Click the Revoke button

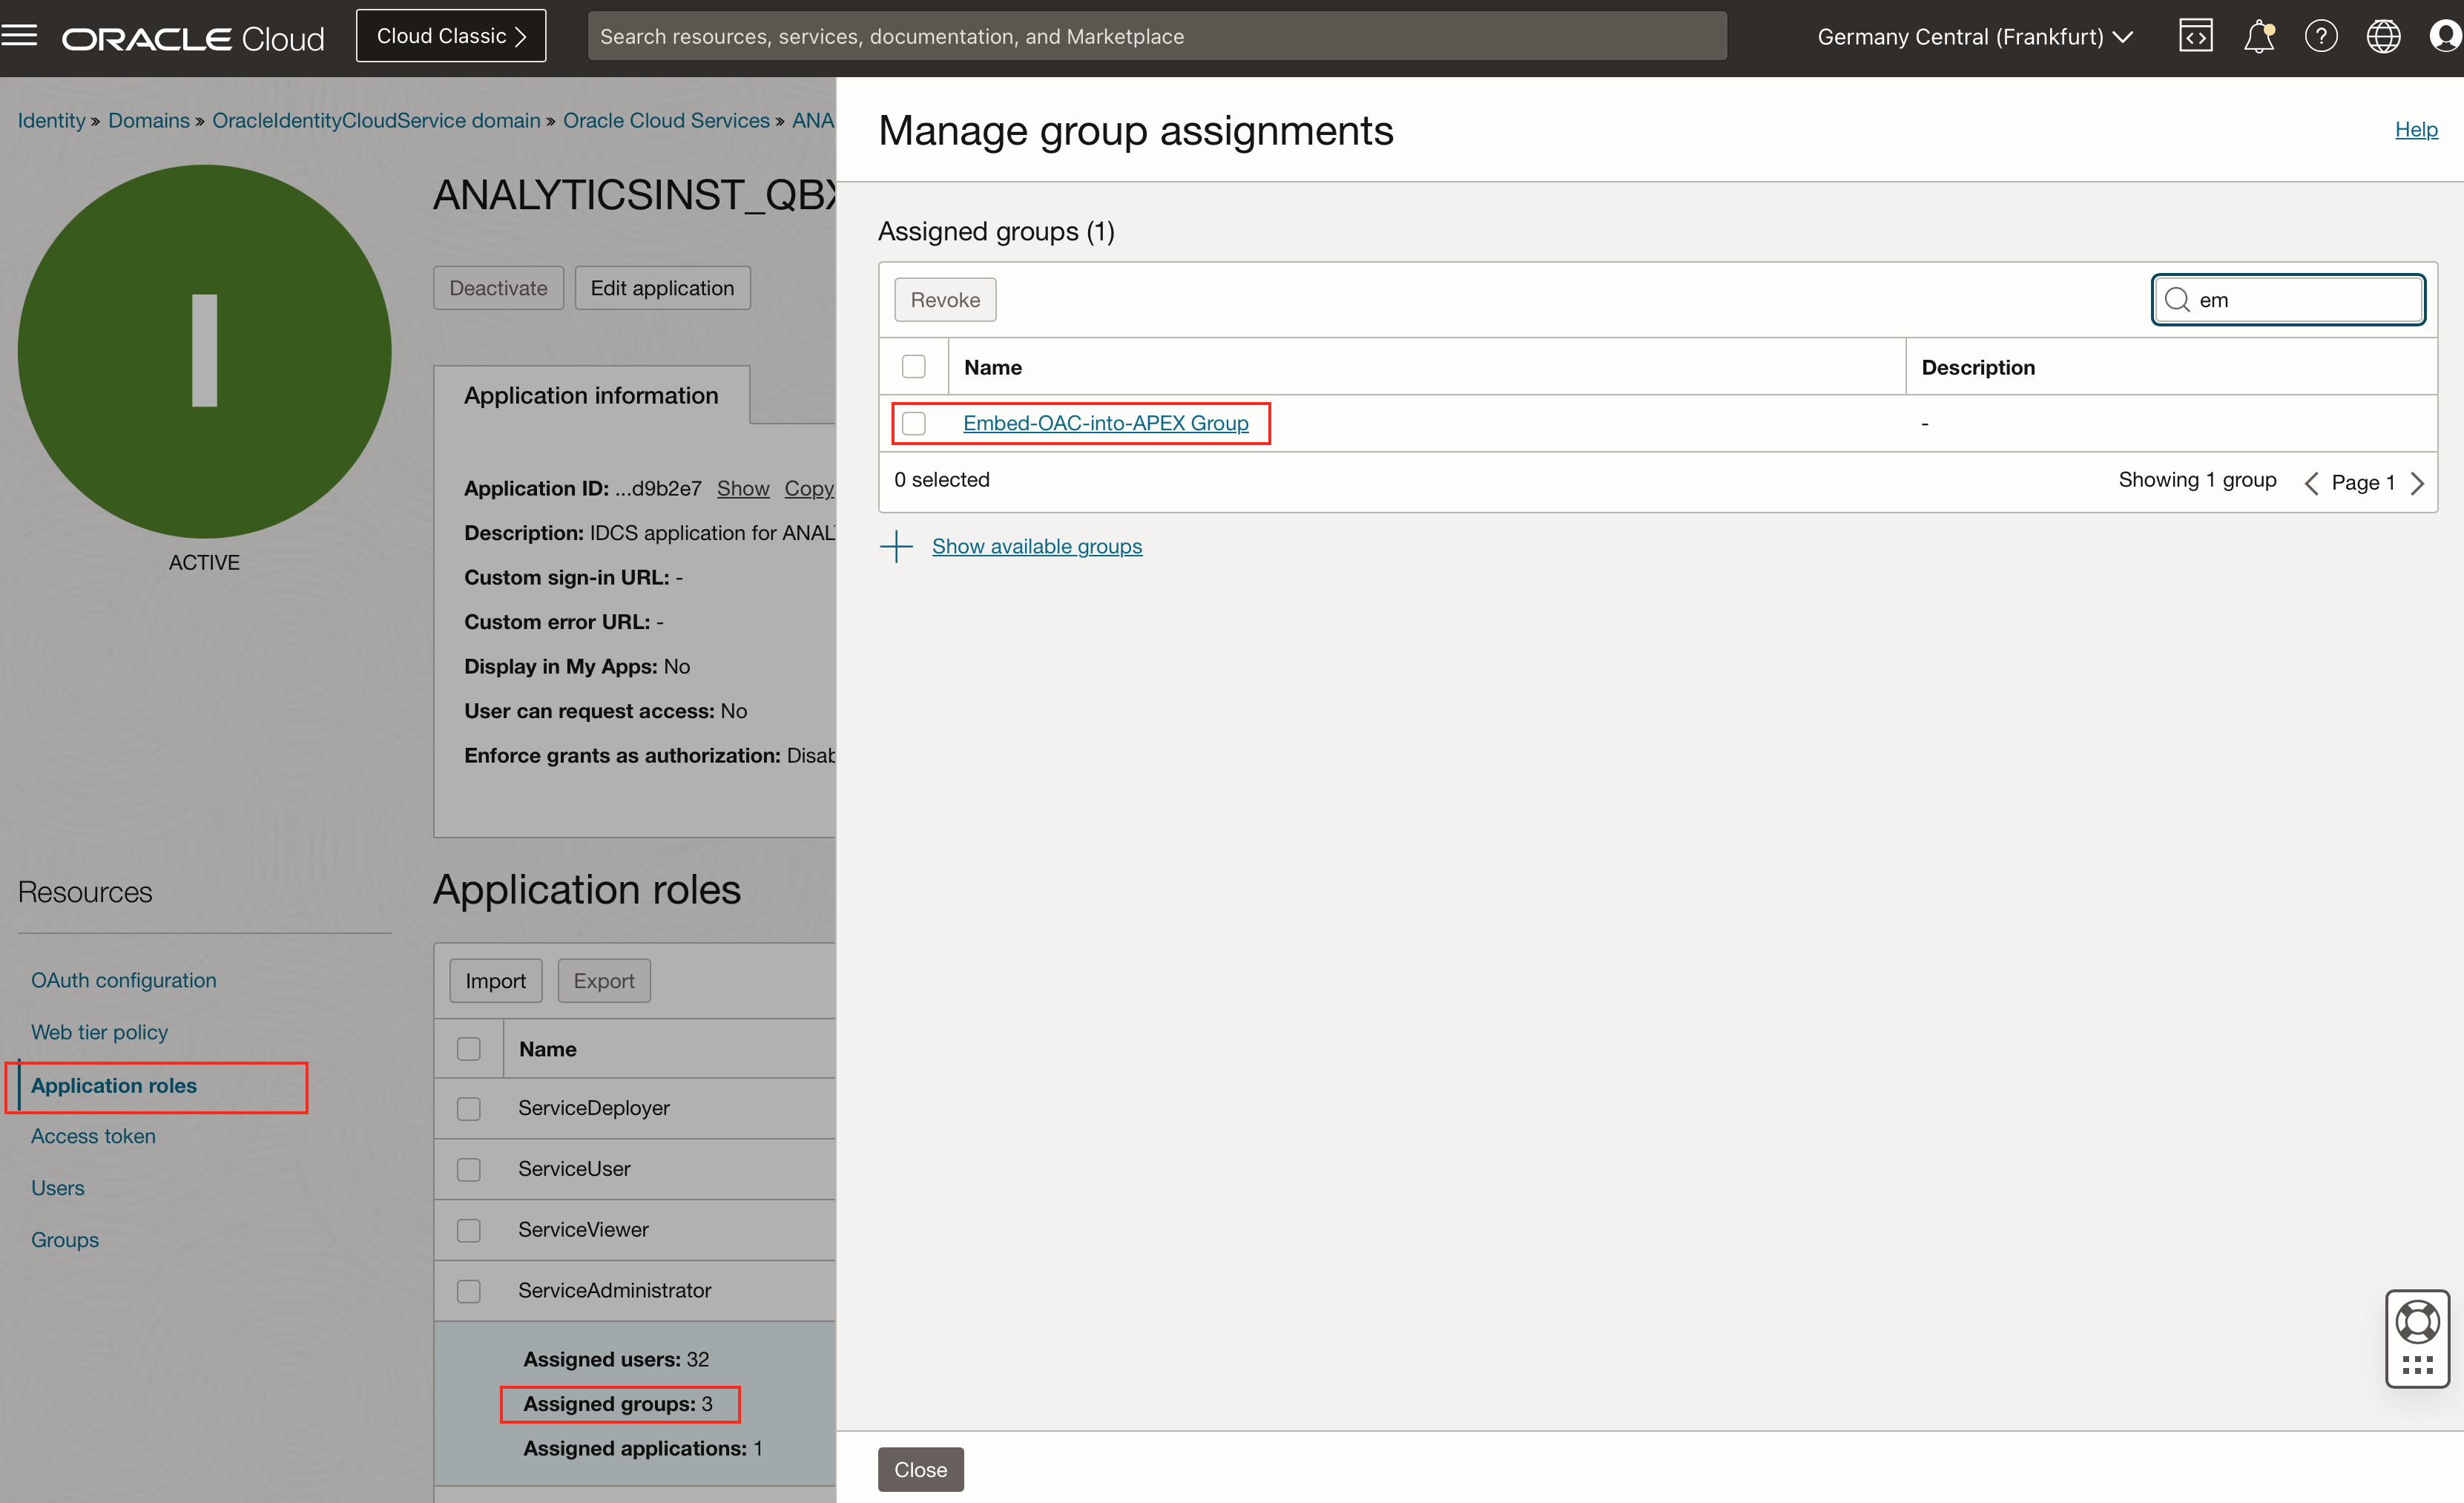(x=945, y=300)
